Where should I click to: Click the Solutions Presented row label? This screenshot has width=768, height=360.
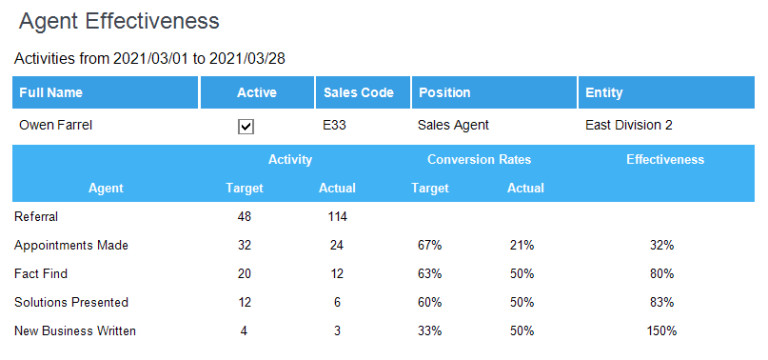(x=72, y=302)
